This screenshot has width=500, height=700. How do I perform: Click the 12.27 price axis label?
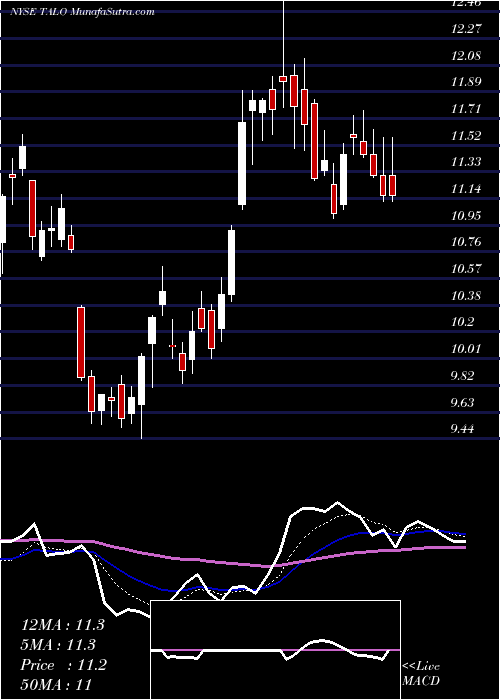coord(466,29)
